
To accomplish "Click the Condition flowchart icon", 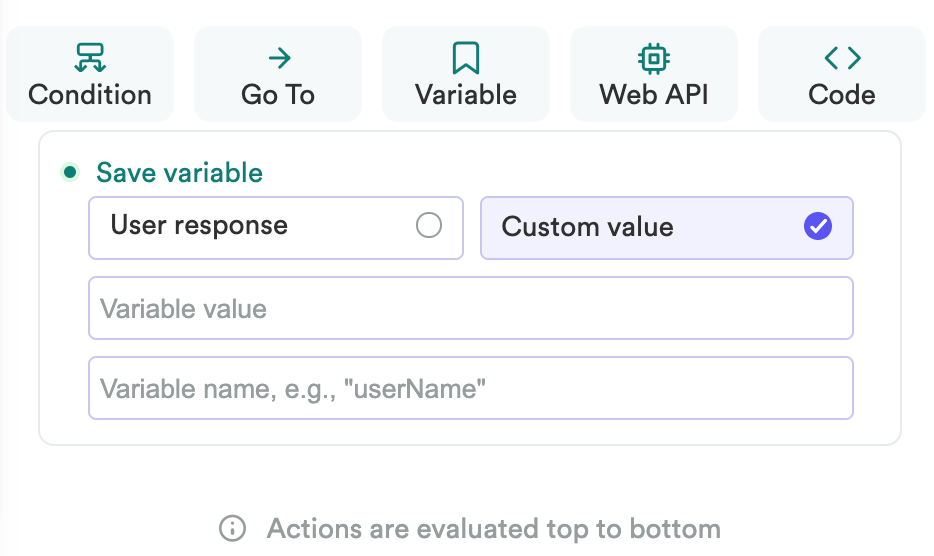I will (90, 58).
